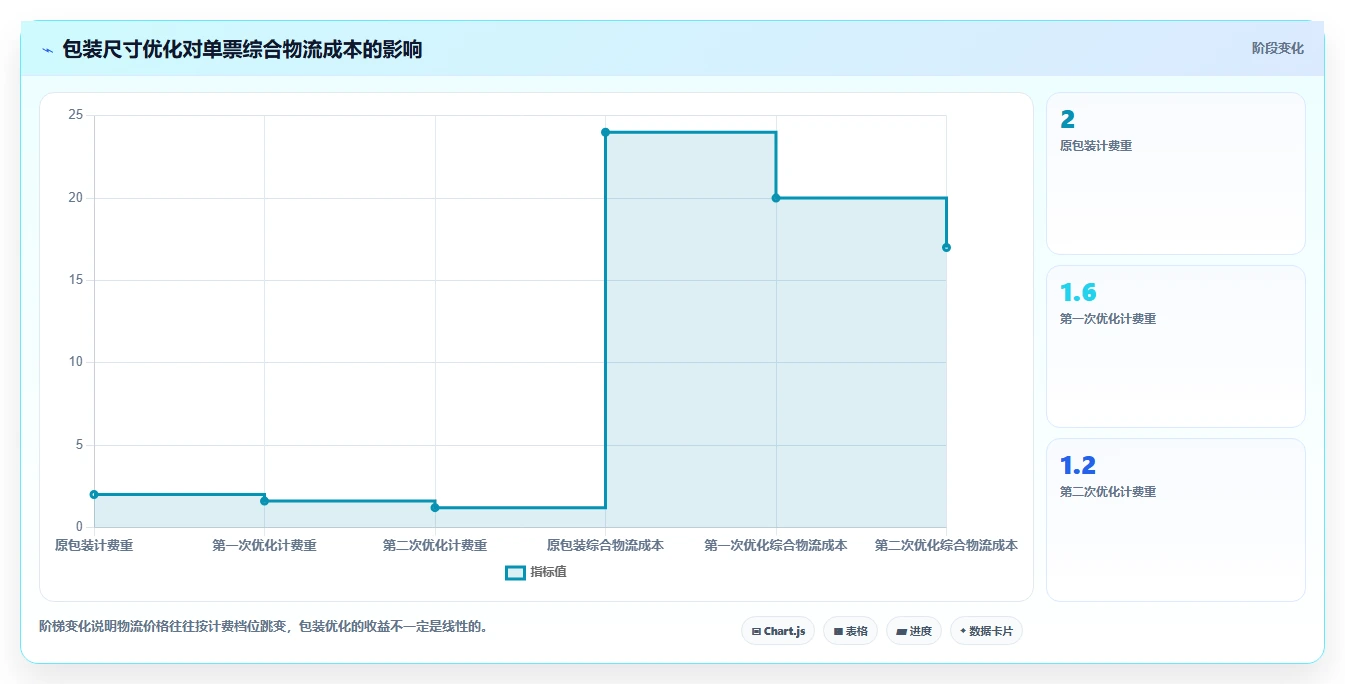Click the y-axis value 25

(x=75, y=115)
